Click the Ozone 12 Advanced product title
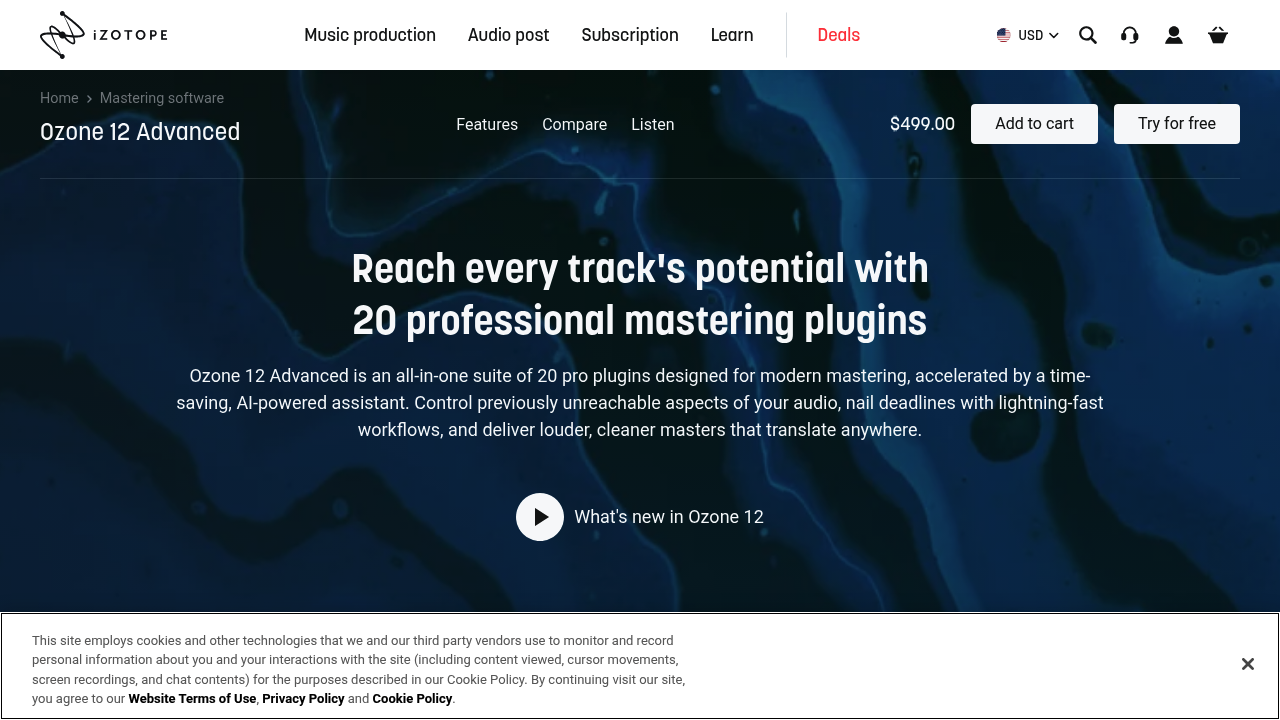The image size is (1280, 720). coord(140,132)
